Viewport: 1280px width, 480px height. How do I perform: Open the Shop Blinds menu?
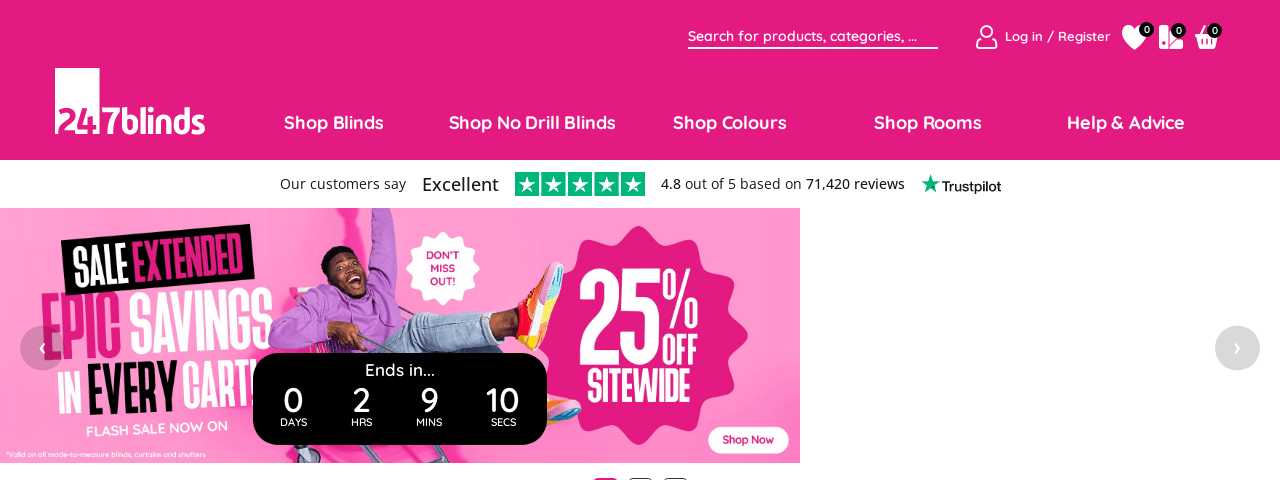(334, 123)
